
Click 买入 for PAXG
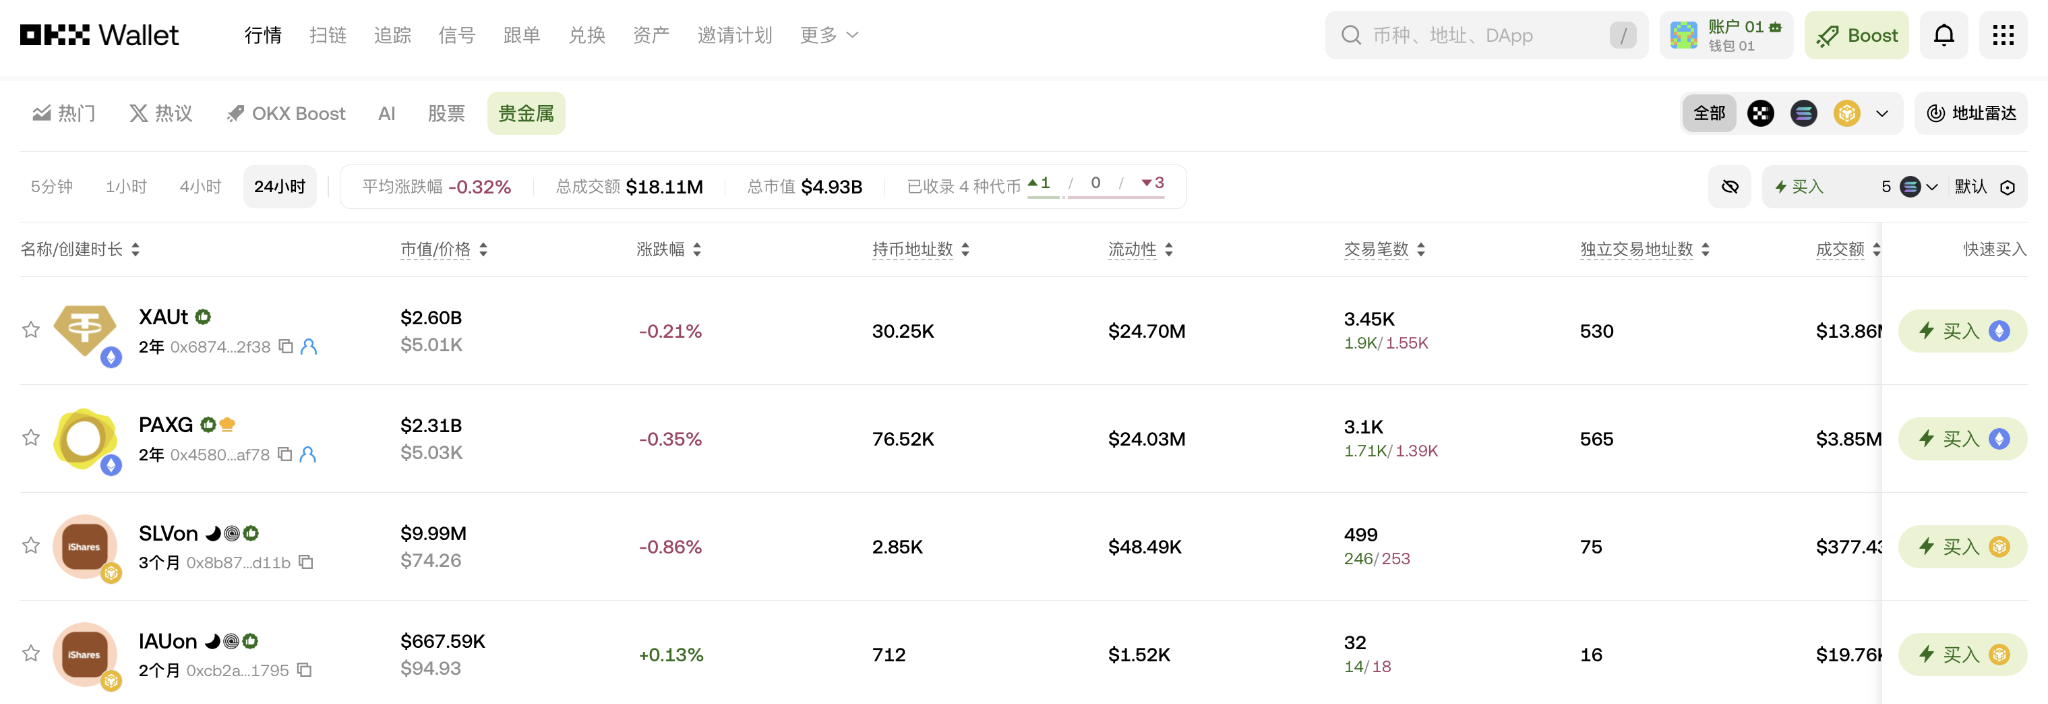coord(1962,439)
